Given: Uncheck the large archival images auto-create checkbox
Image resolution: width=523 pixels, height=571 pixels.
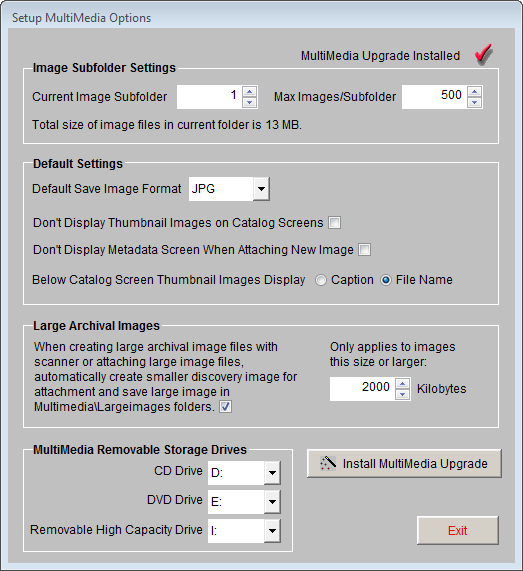Looking at the screenshot, I should point(225,407).
